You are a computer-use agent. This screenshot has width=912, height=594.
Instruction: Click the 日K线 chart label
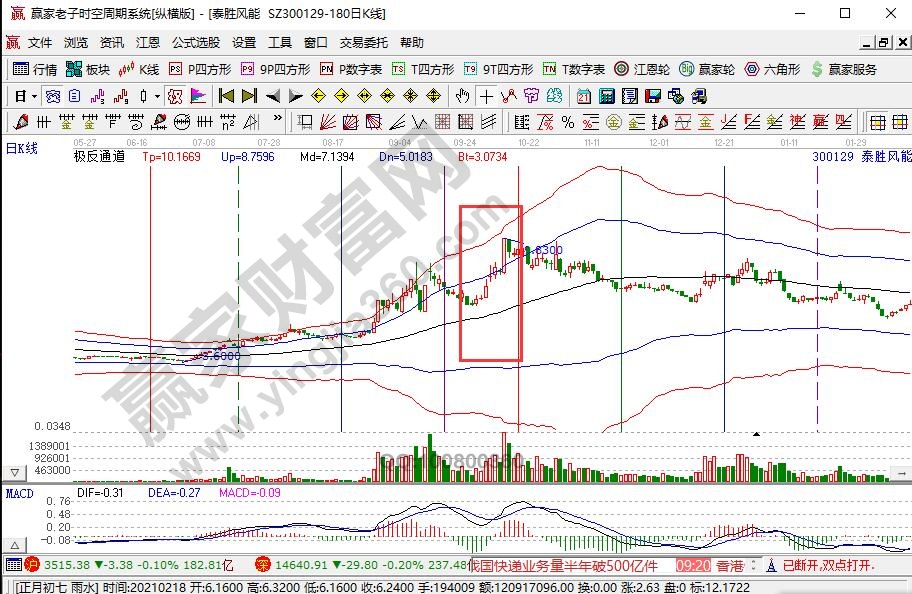pyautogui.click(x=22, y=148)
